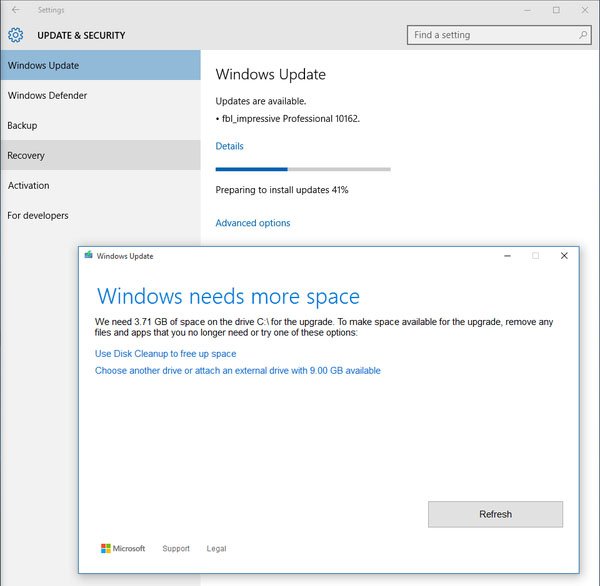
Task: Open Windows Defender settings
Action: click(100, 95)
